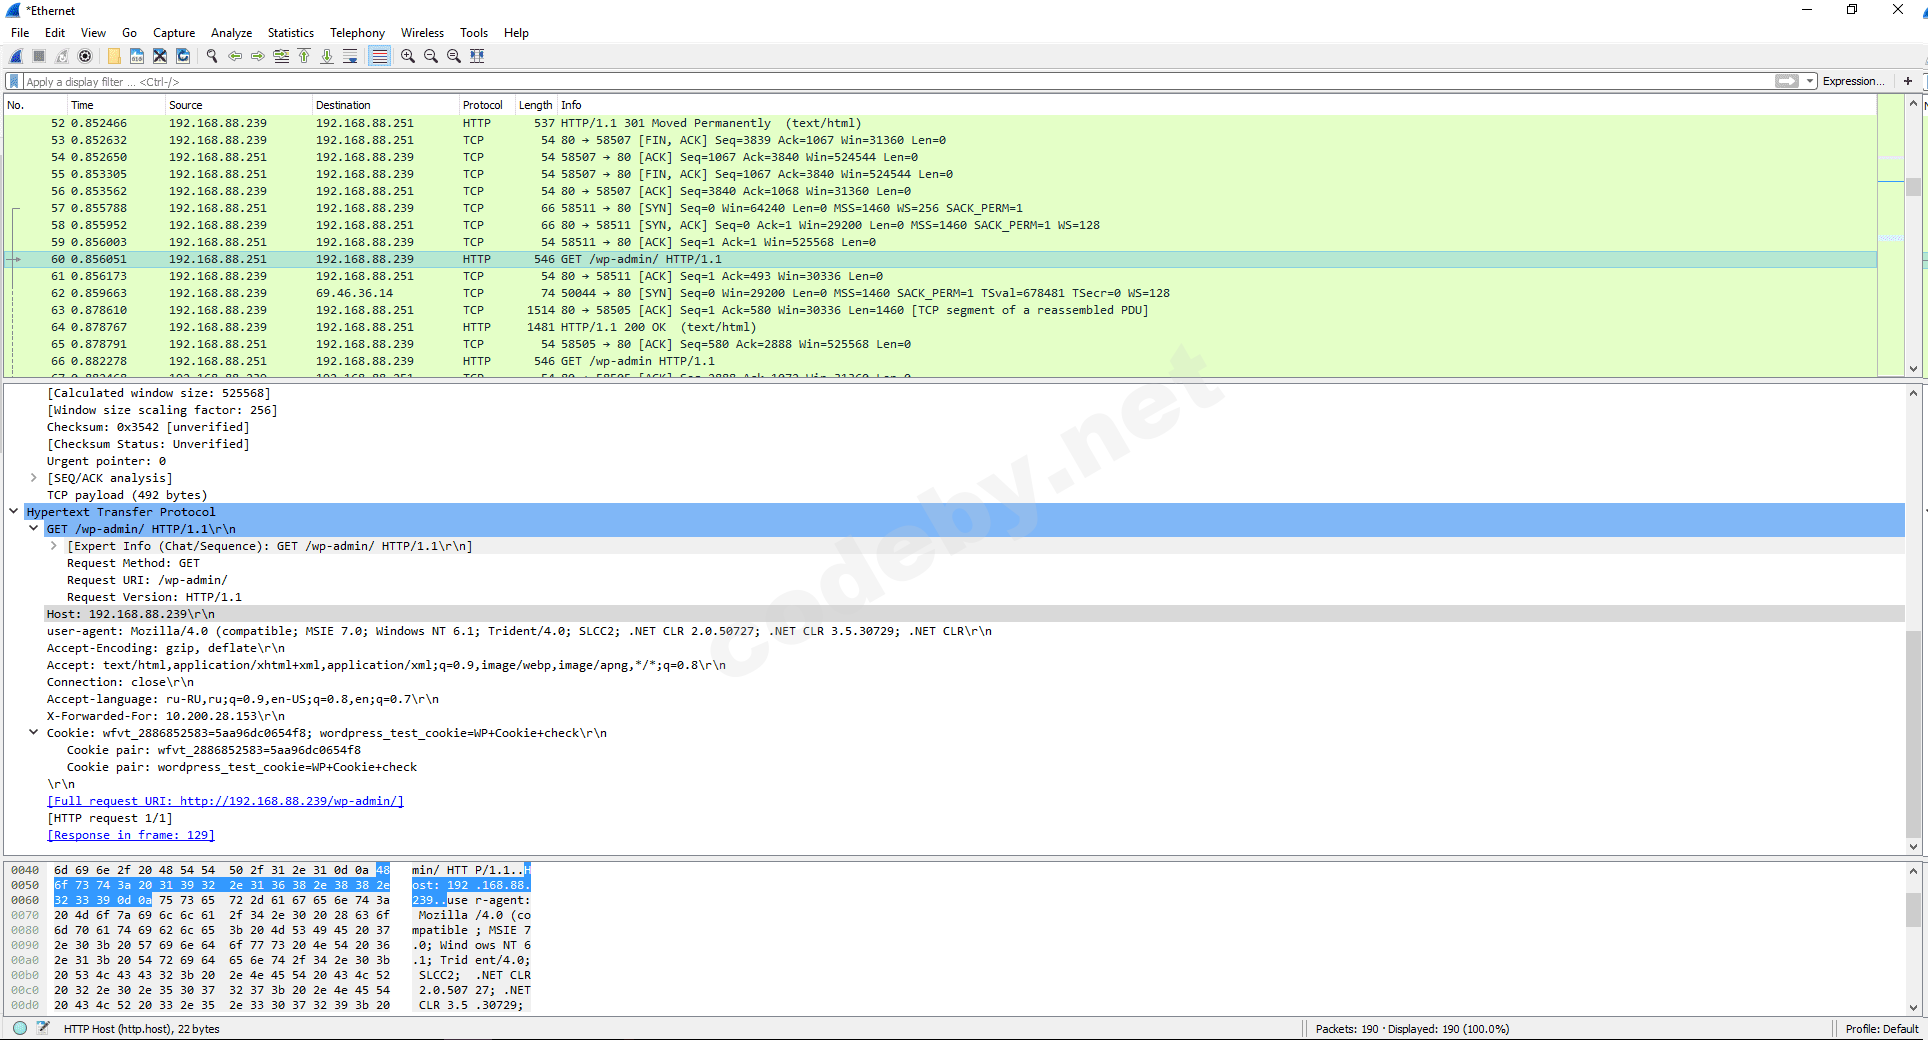Collapse the Cookie header tree item

tap(34, 733)
